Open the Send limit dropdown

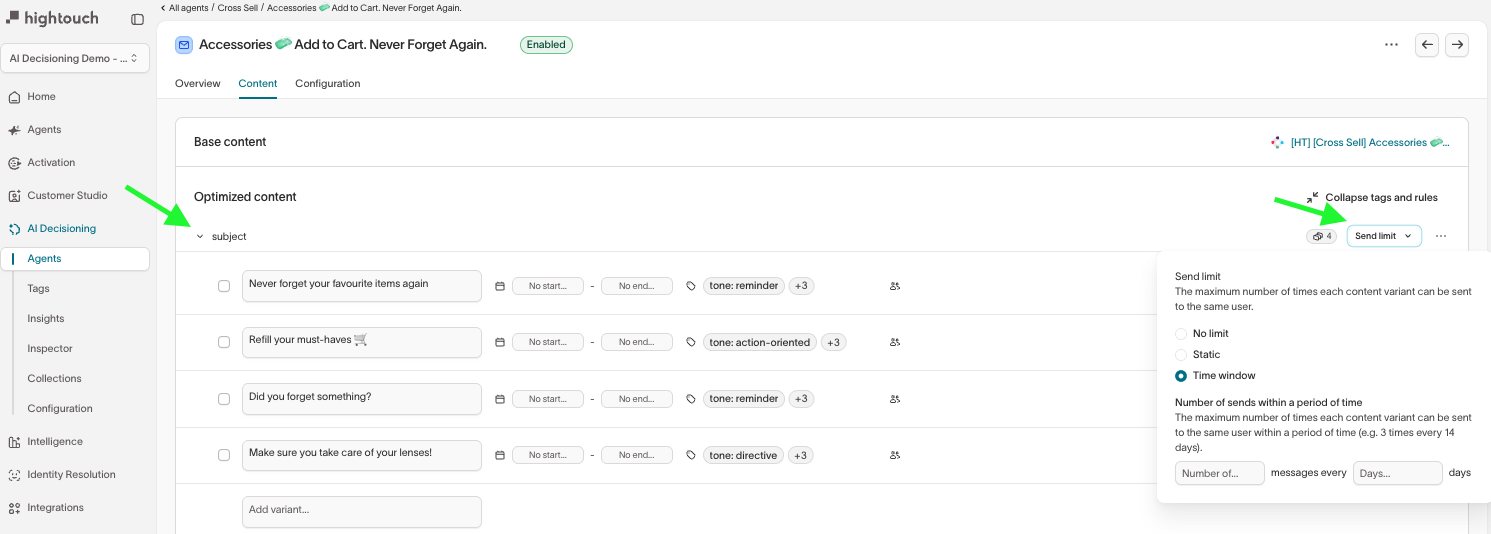(x=1383, y=237)
